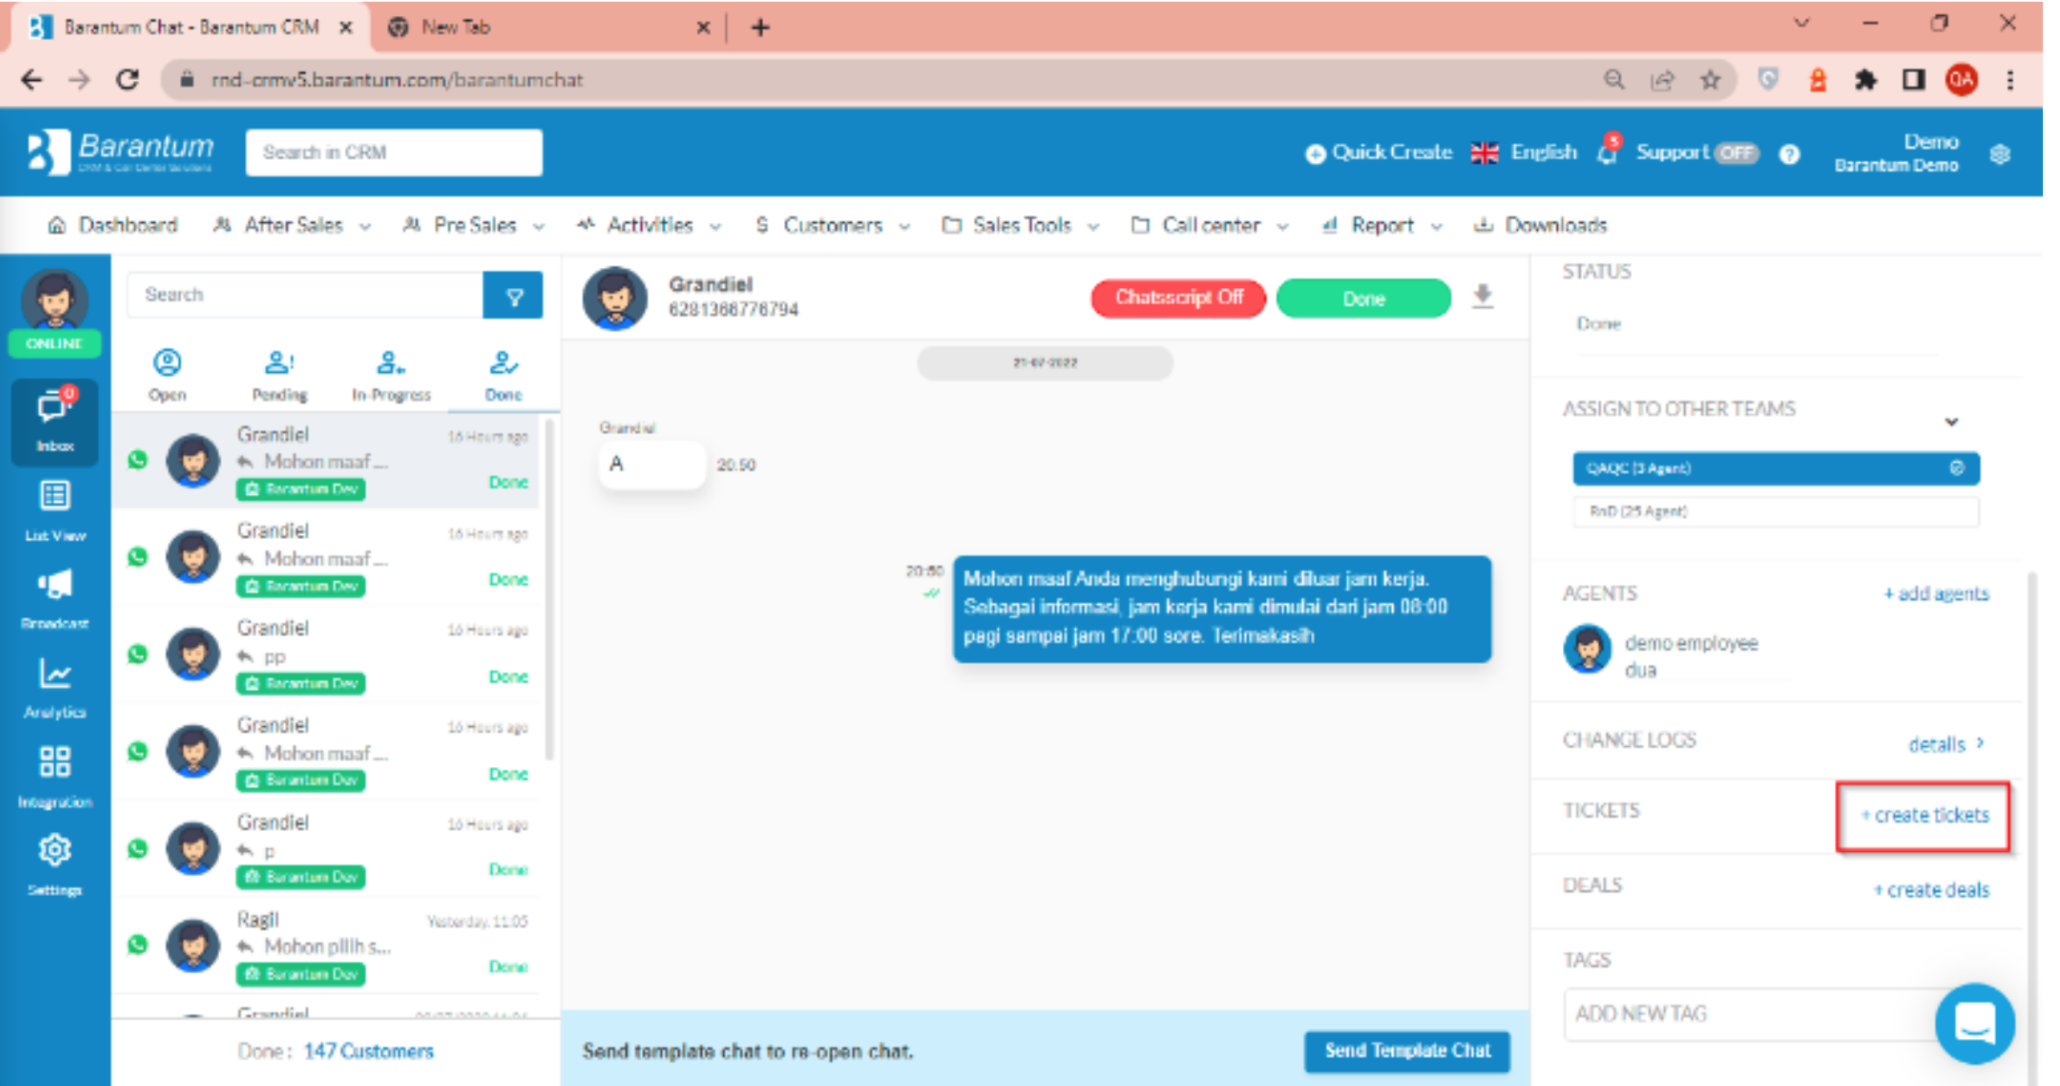This screenshot has height=1086, width=2060.
Task: Toggle the Chatsscript Off button
Action: pos(1178,298)
